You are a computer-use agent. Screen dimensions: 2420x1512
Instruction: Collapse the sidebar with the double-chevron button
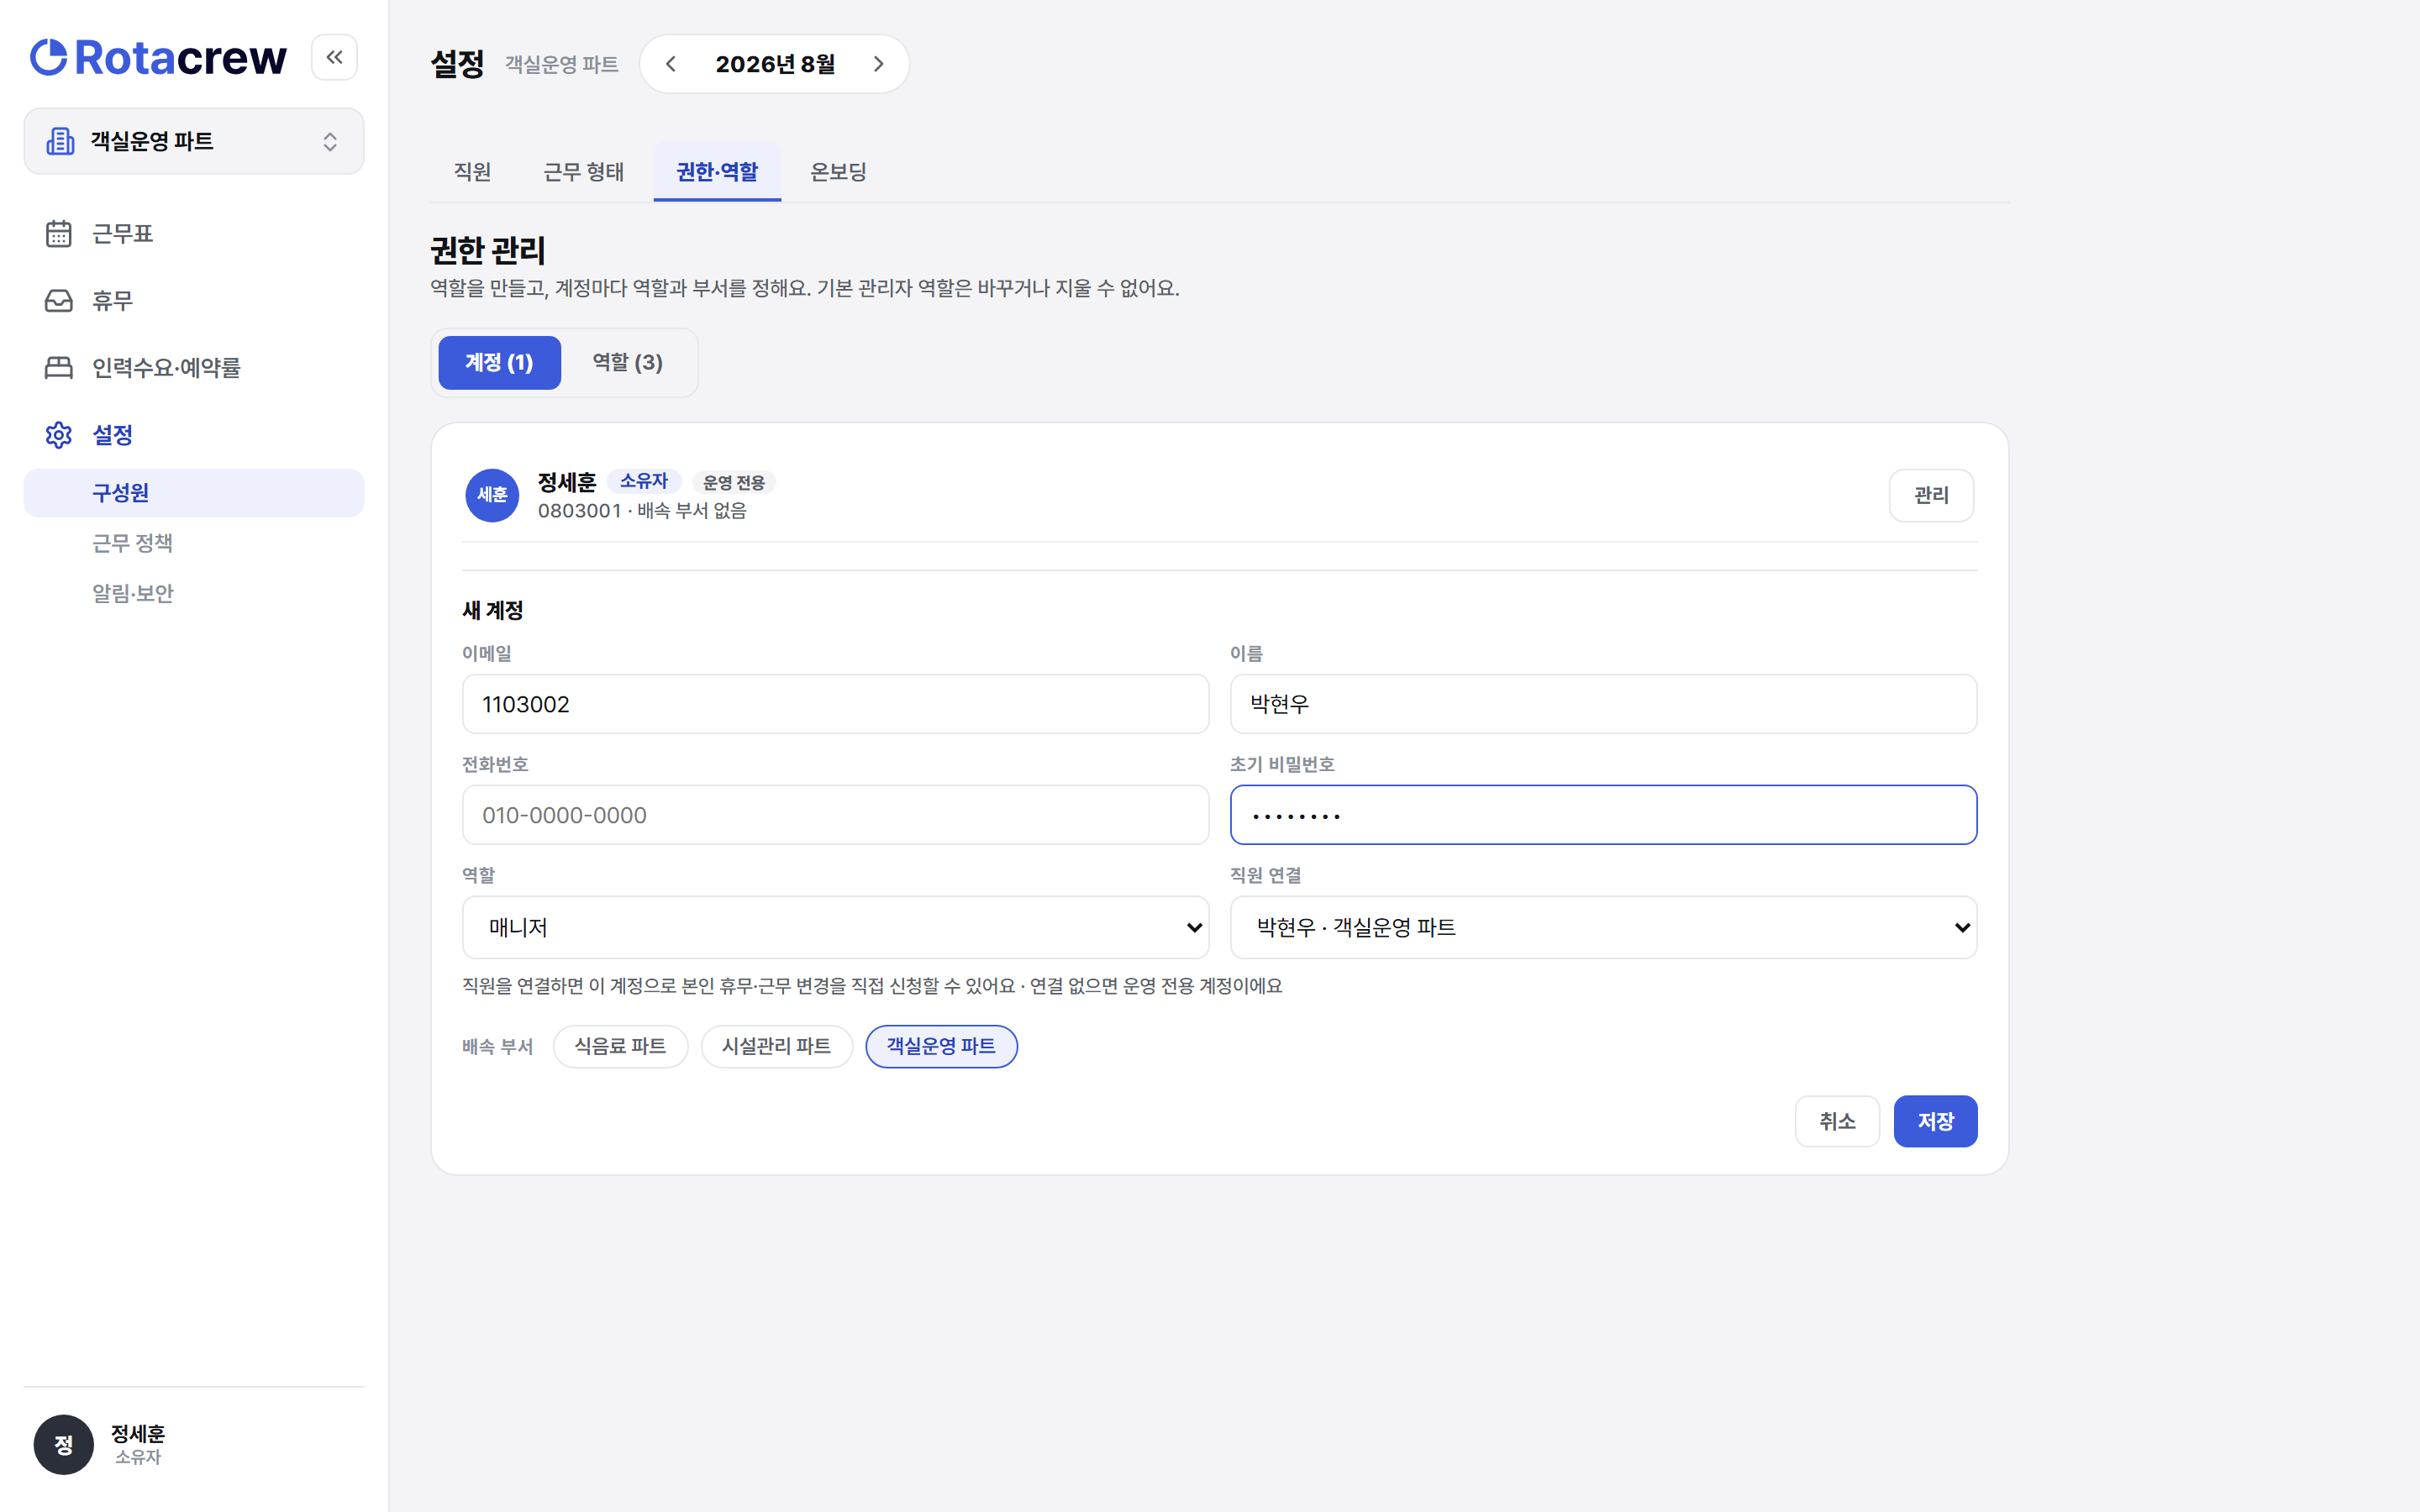coord(334,57)
